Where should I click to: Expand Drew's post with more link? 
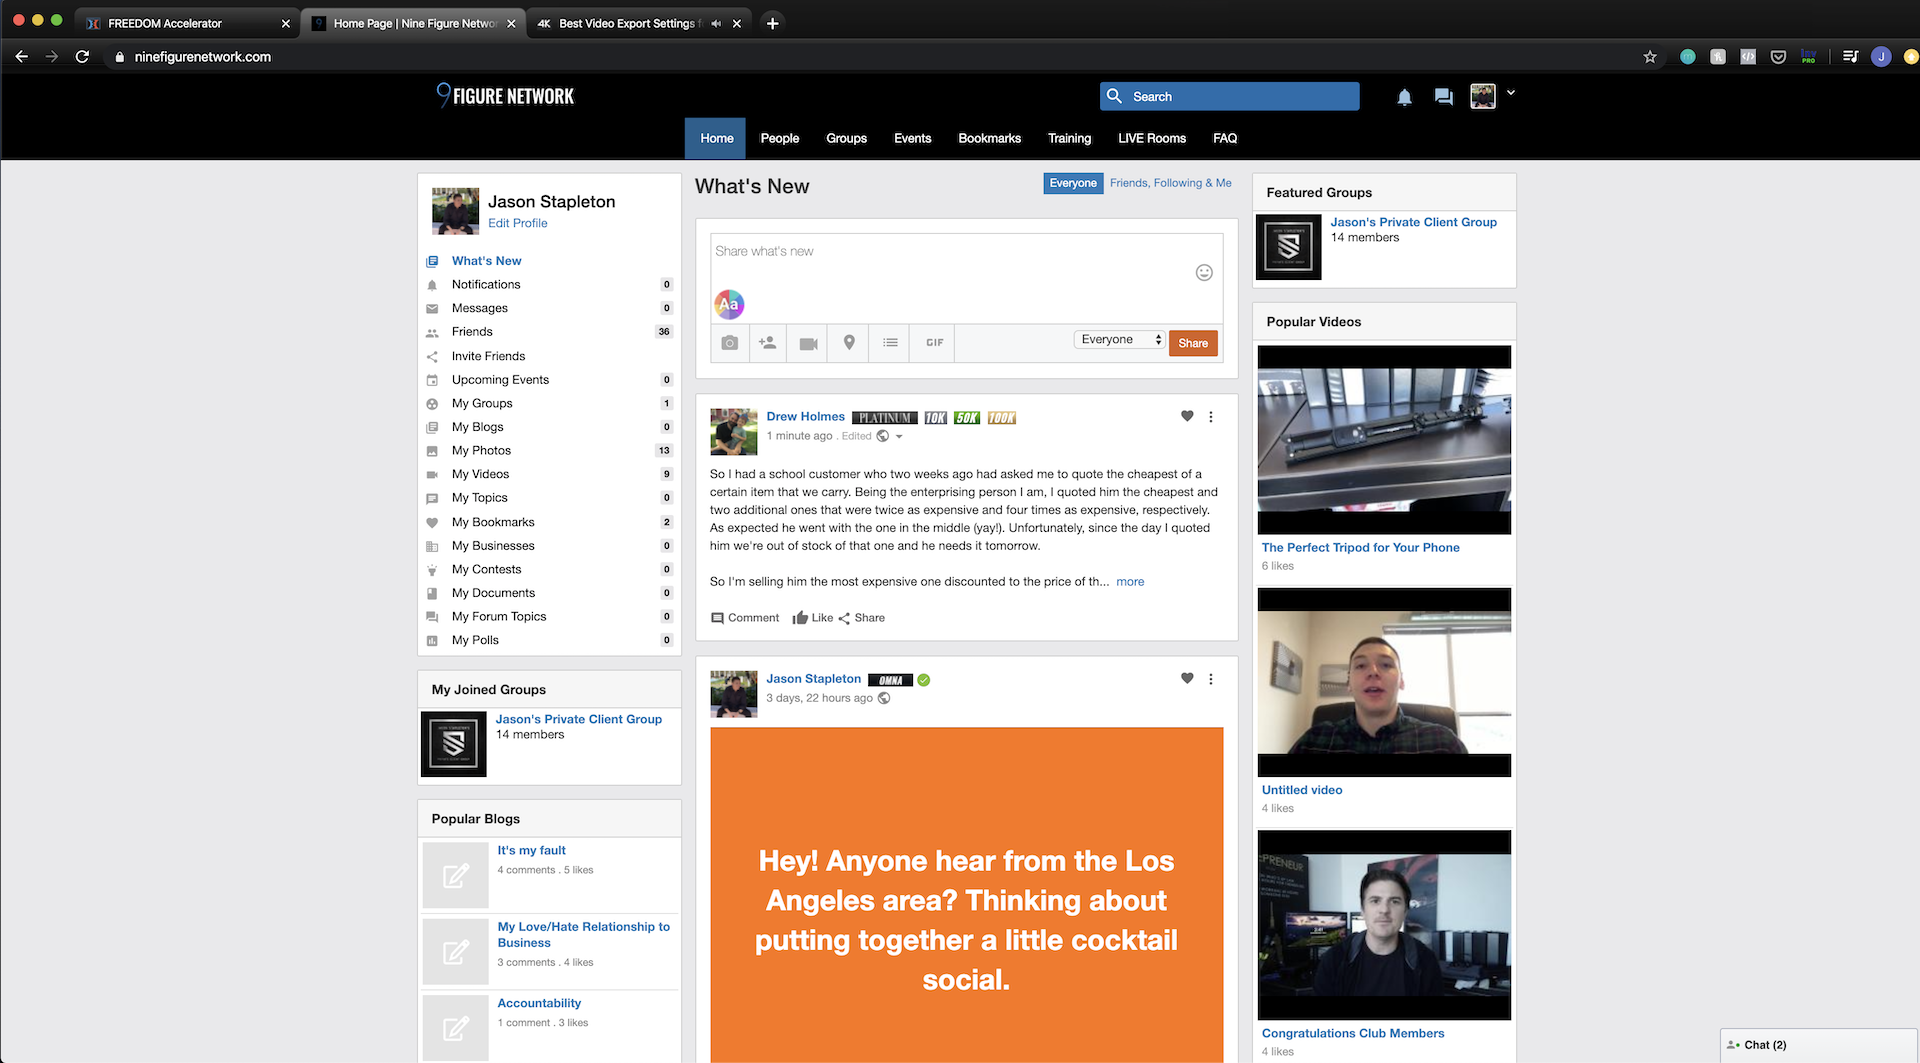pyautogui.click(x=1130, y=582)
